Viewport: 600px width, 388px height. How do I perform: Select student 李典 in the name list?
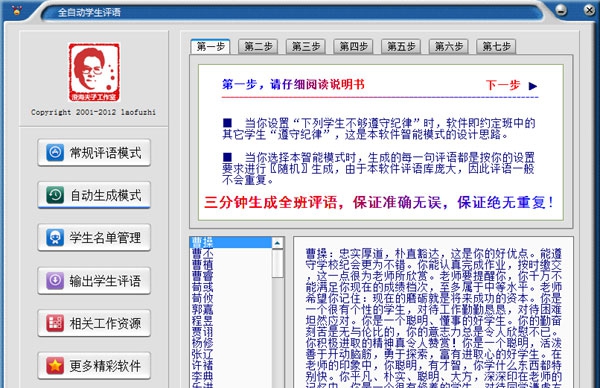231,376
